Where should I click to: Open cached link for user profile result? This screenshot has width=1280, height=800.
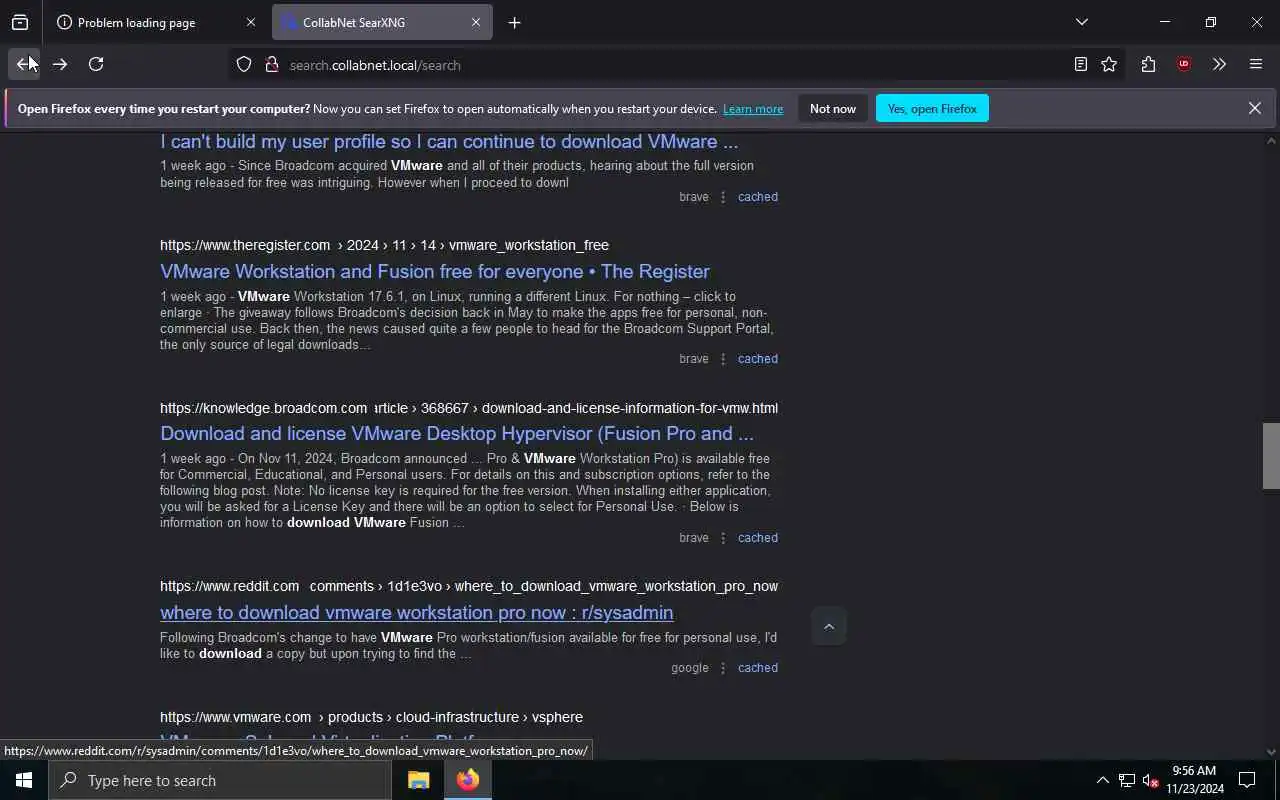pos(758,197)
